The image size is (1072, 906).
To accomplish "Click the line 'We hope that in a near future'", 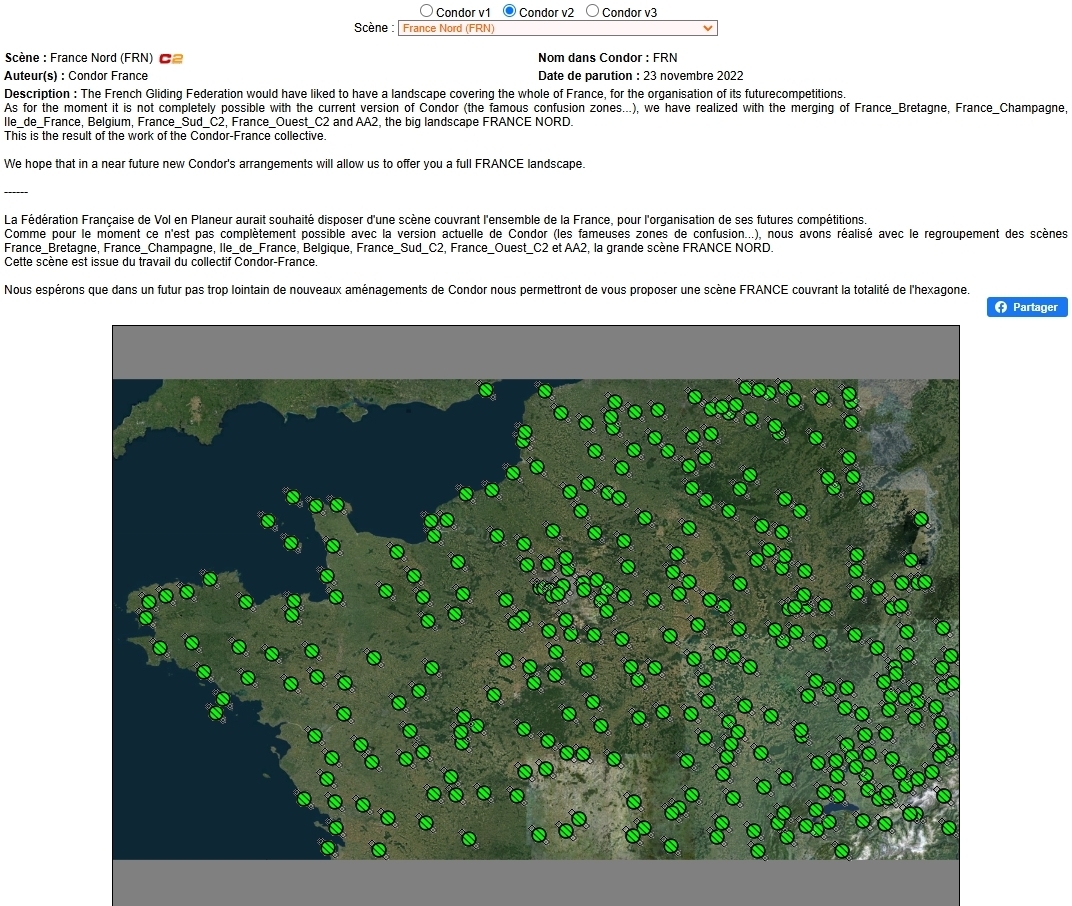I will 295,164.
